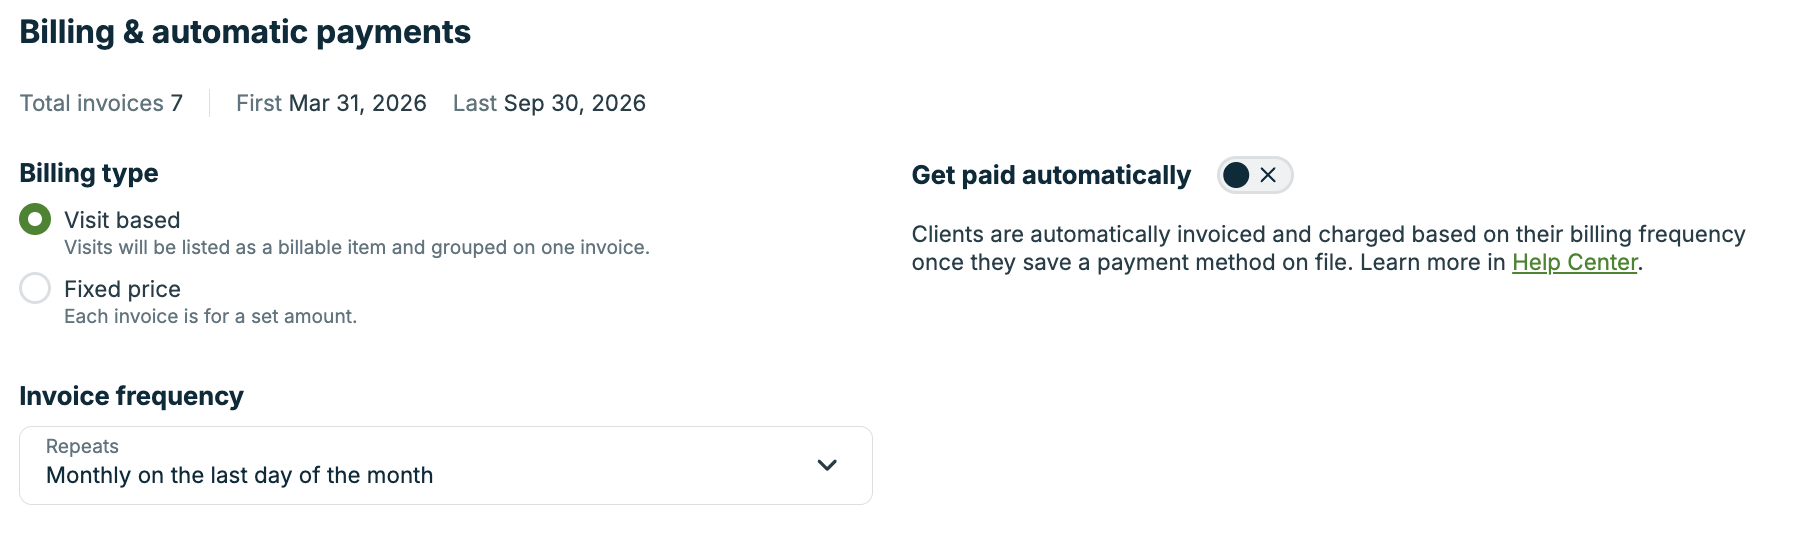Image resolution: width=1794 pixels, height=542 pixels.
Task: Click the 'Billing type' section heading
Action: 89,173
